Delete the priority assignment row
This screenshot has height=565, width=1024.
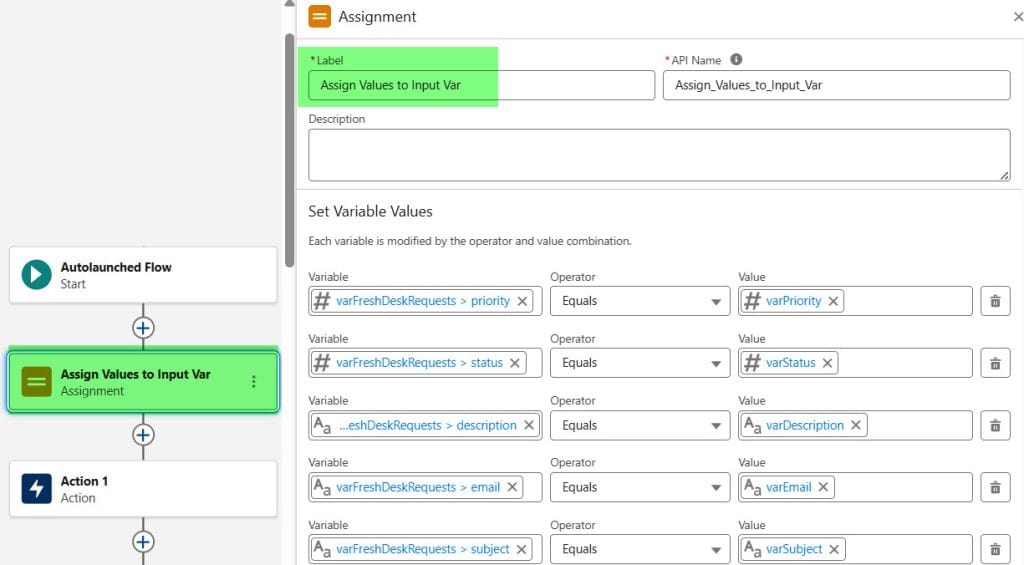tap(995, 301)
